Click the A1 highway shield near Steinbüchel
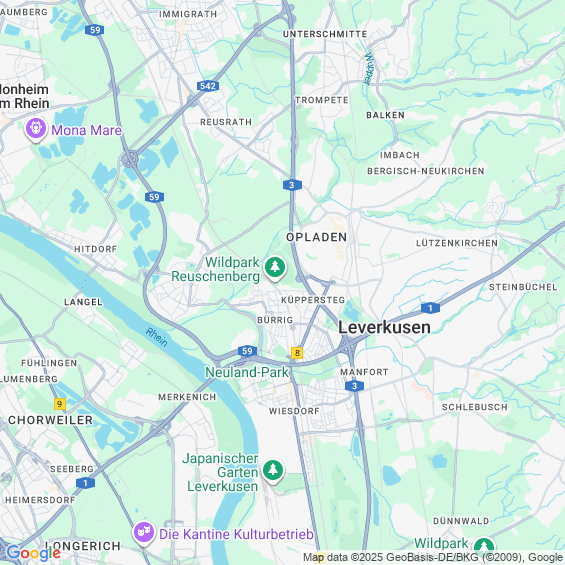Viewport: 565px width, 565px height. click(x=430, y=308)
